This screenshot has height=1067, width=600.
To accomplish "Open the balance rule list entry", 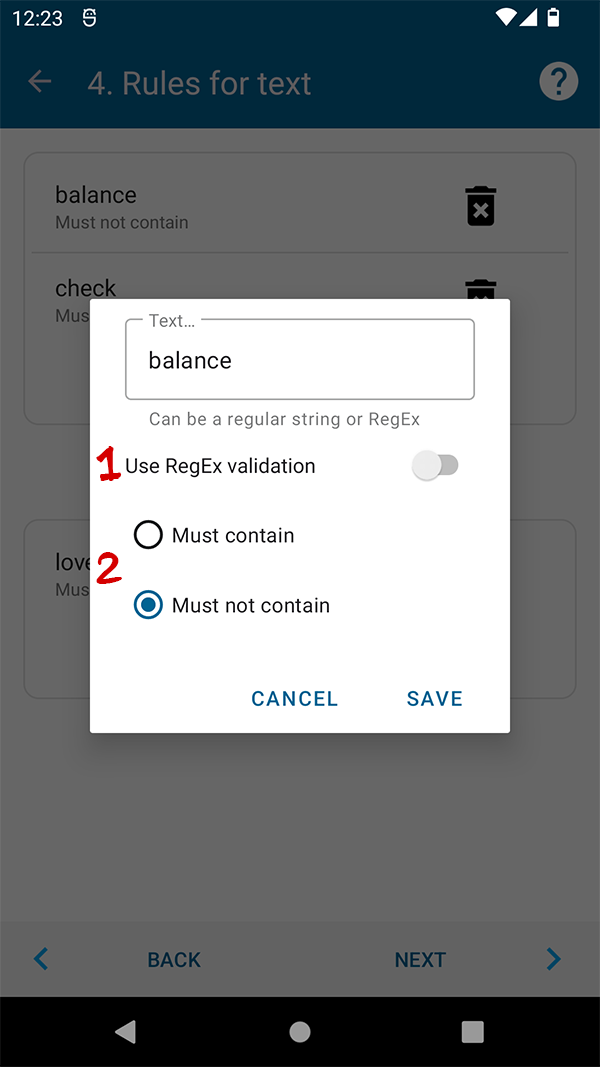I will [x=200, y=206].
